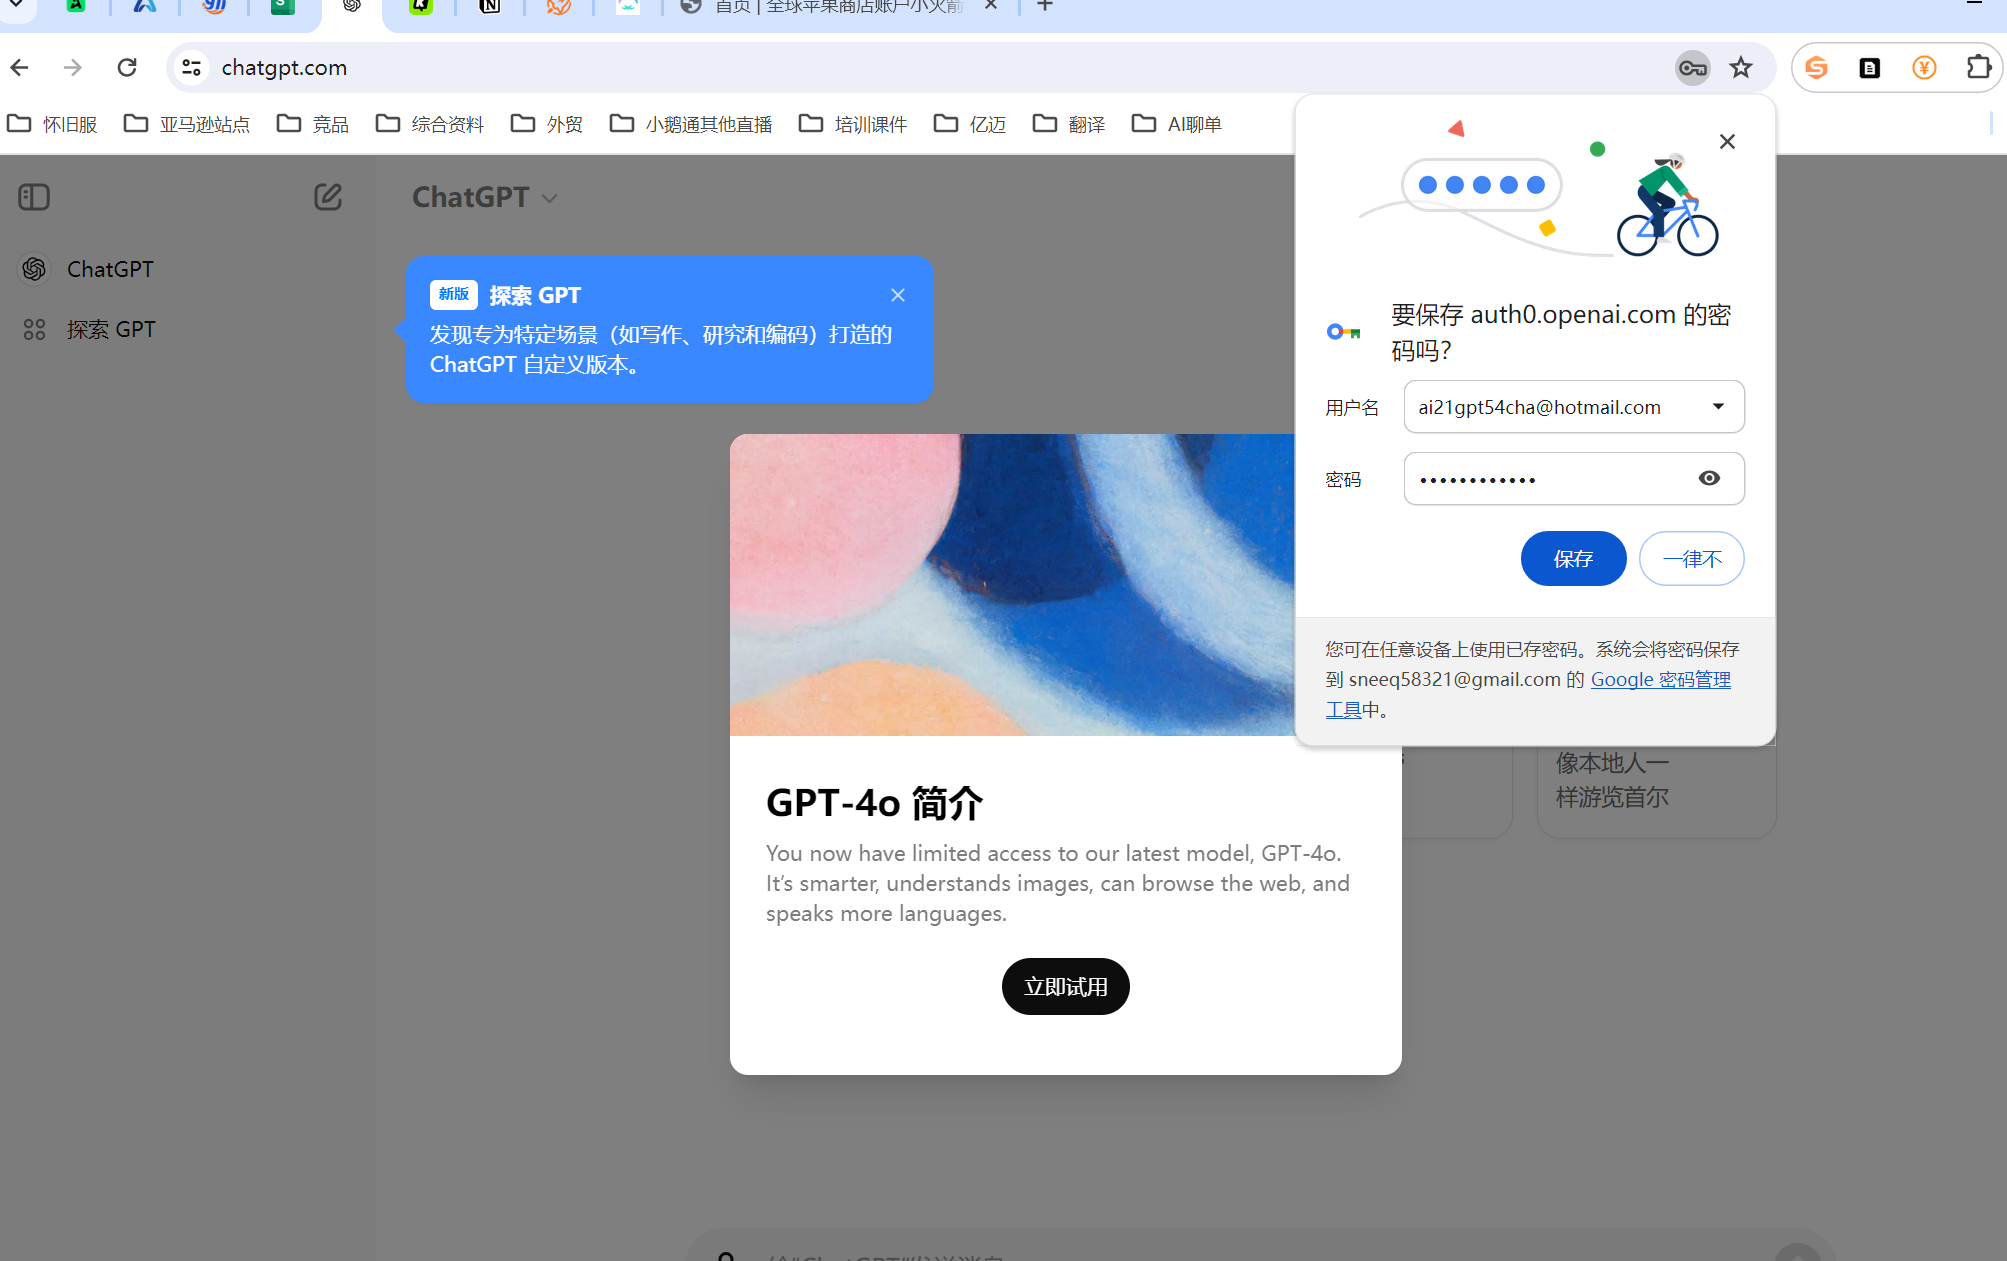Go back to the previous page
This screenshot has height=1261, width=2007.
[20, 68]
